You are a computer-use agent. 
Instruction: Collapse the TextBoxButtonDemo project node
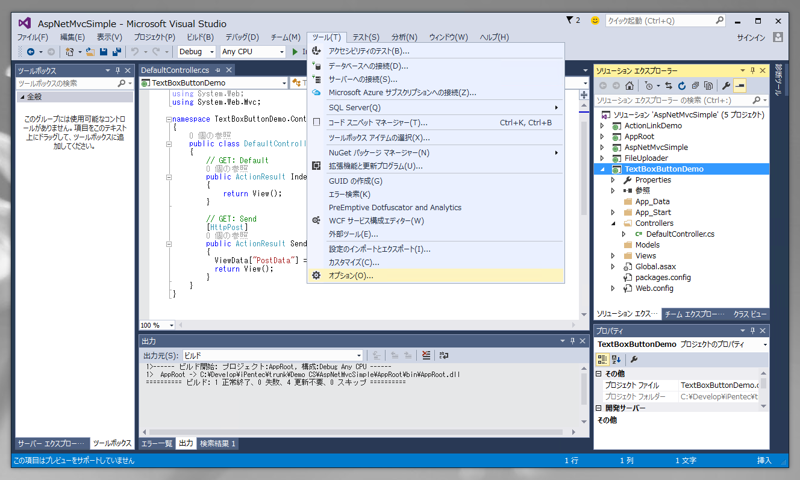[602, 169]
